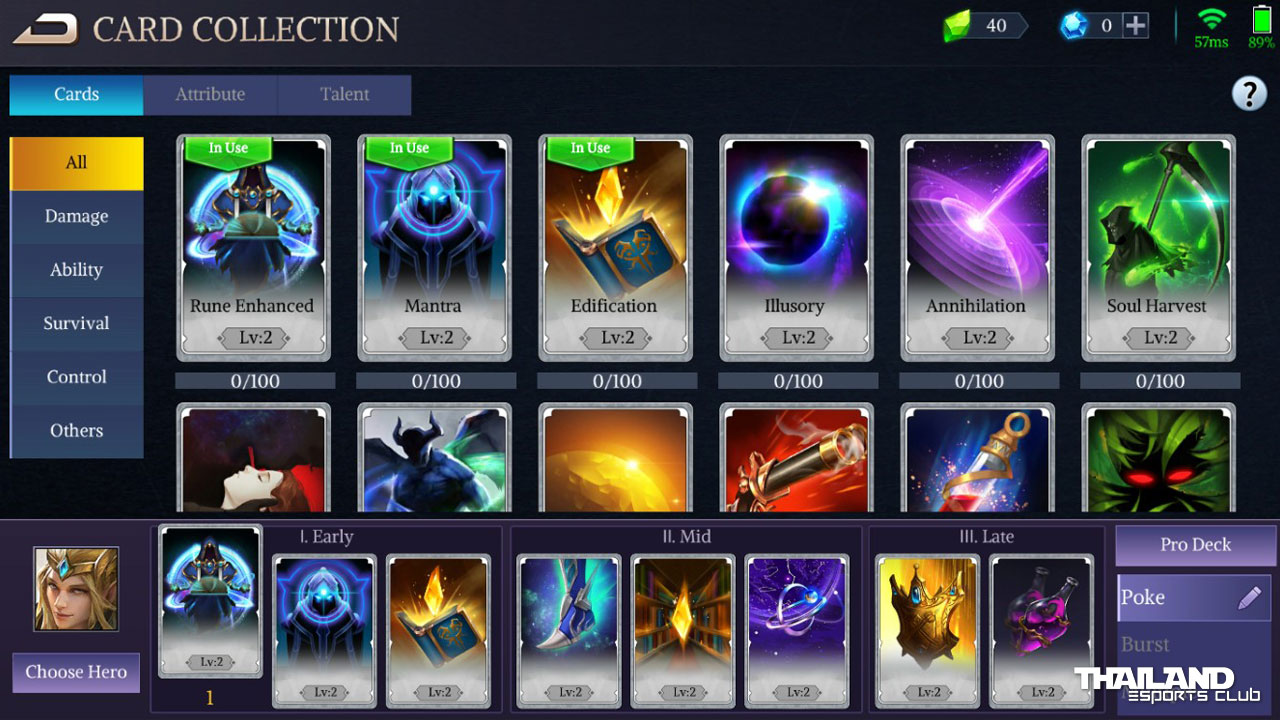Viewport: 1280px width, 720px height.
Task: Select the golden crown card in Late slot
Action: coord(928,631)
